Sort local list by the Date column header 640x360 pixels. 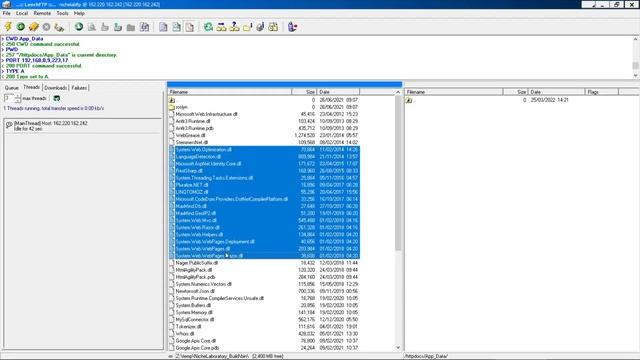coord(338,92)
